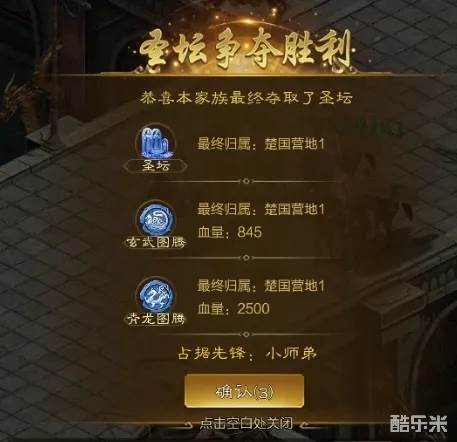Click the divider ornament below 青龙图腾 row
The width and height of the screenshot is (457, 442).
(246, 334)
